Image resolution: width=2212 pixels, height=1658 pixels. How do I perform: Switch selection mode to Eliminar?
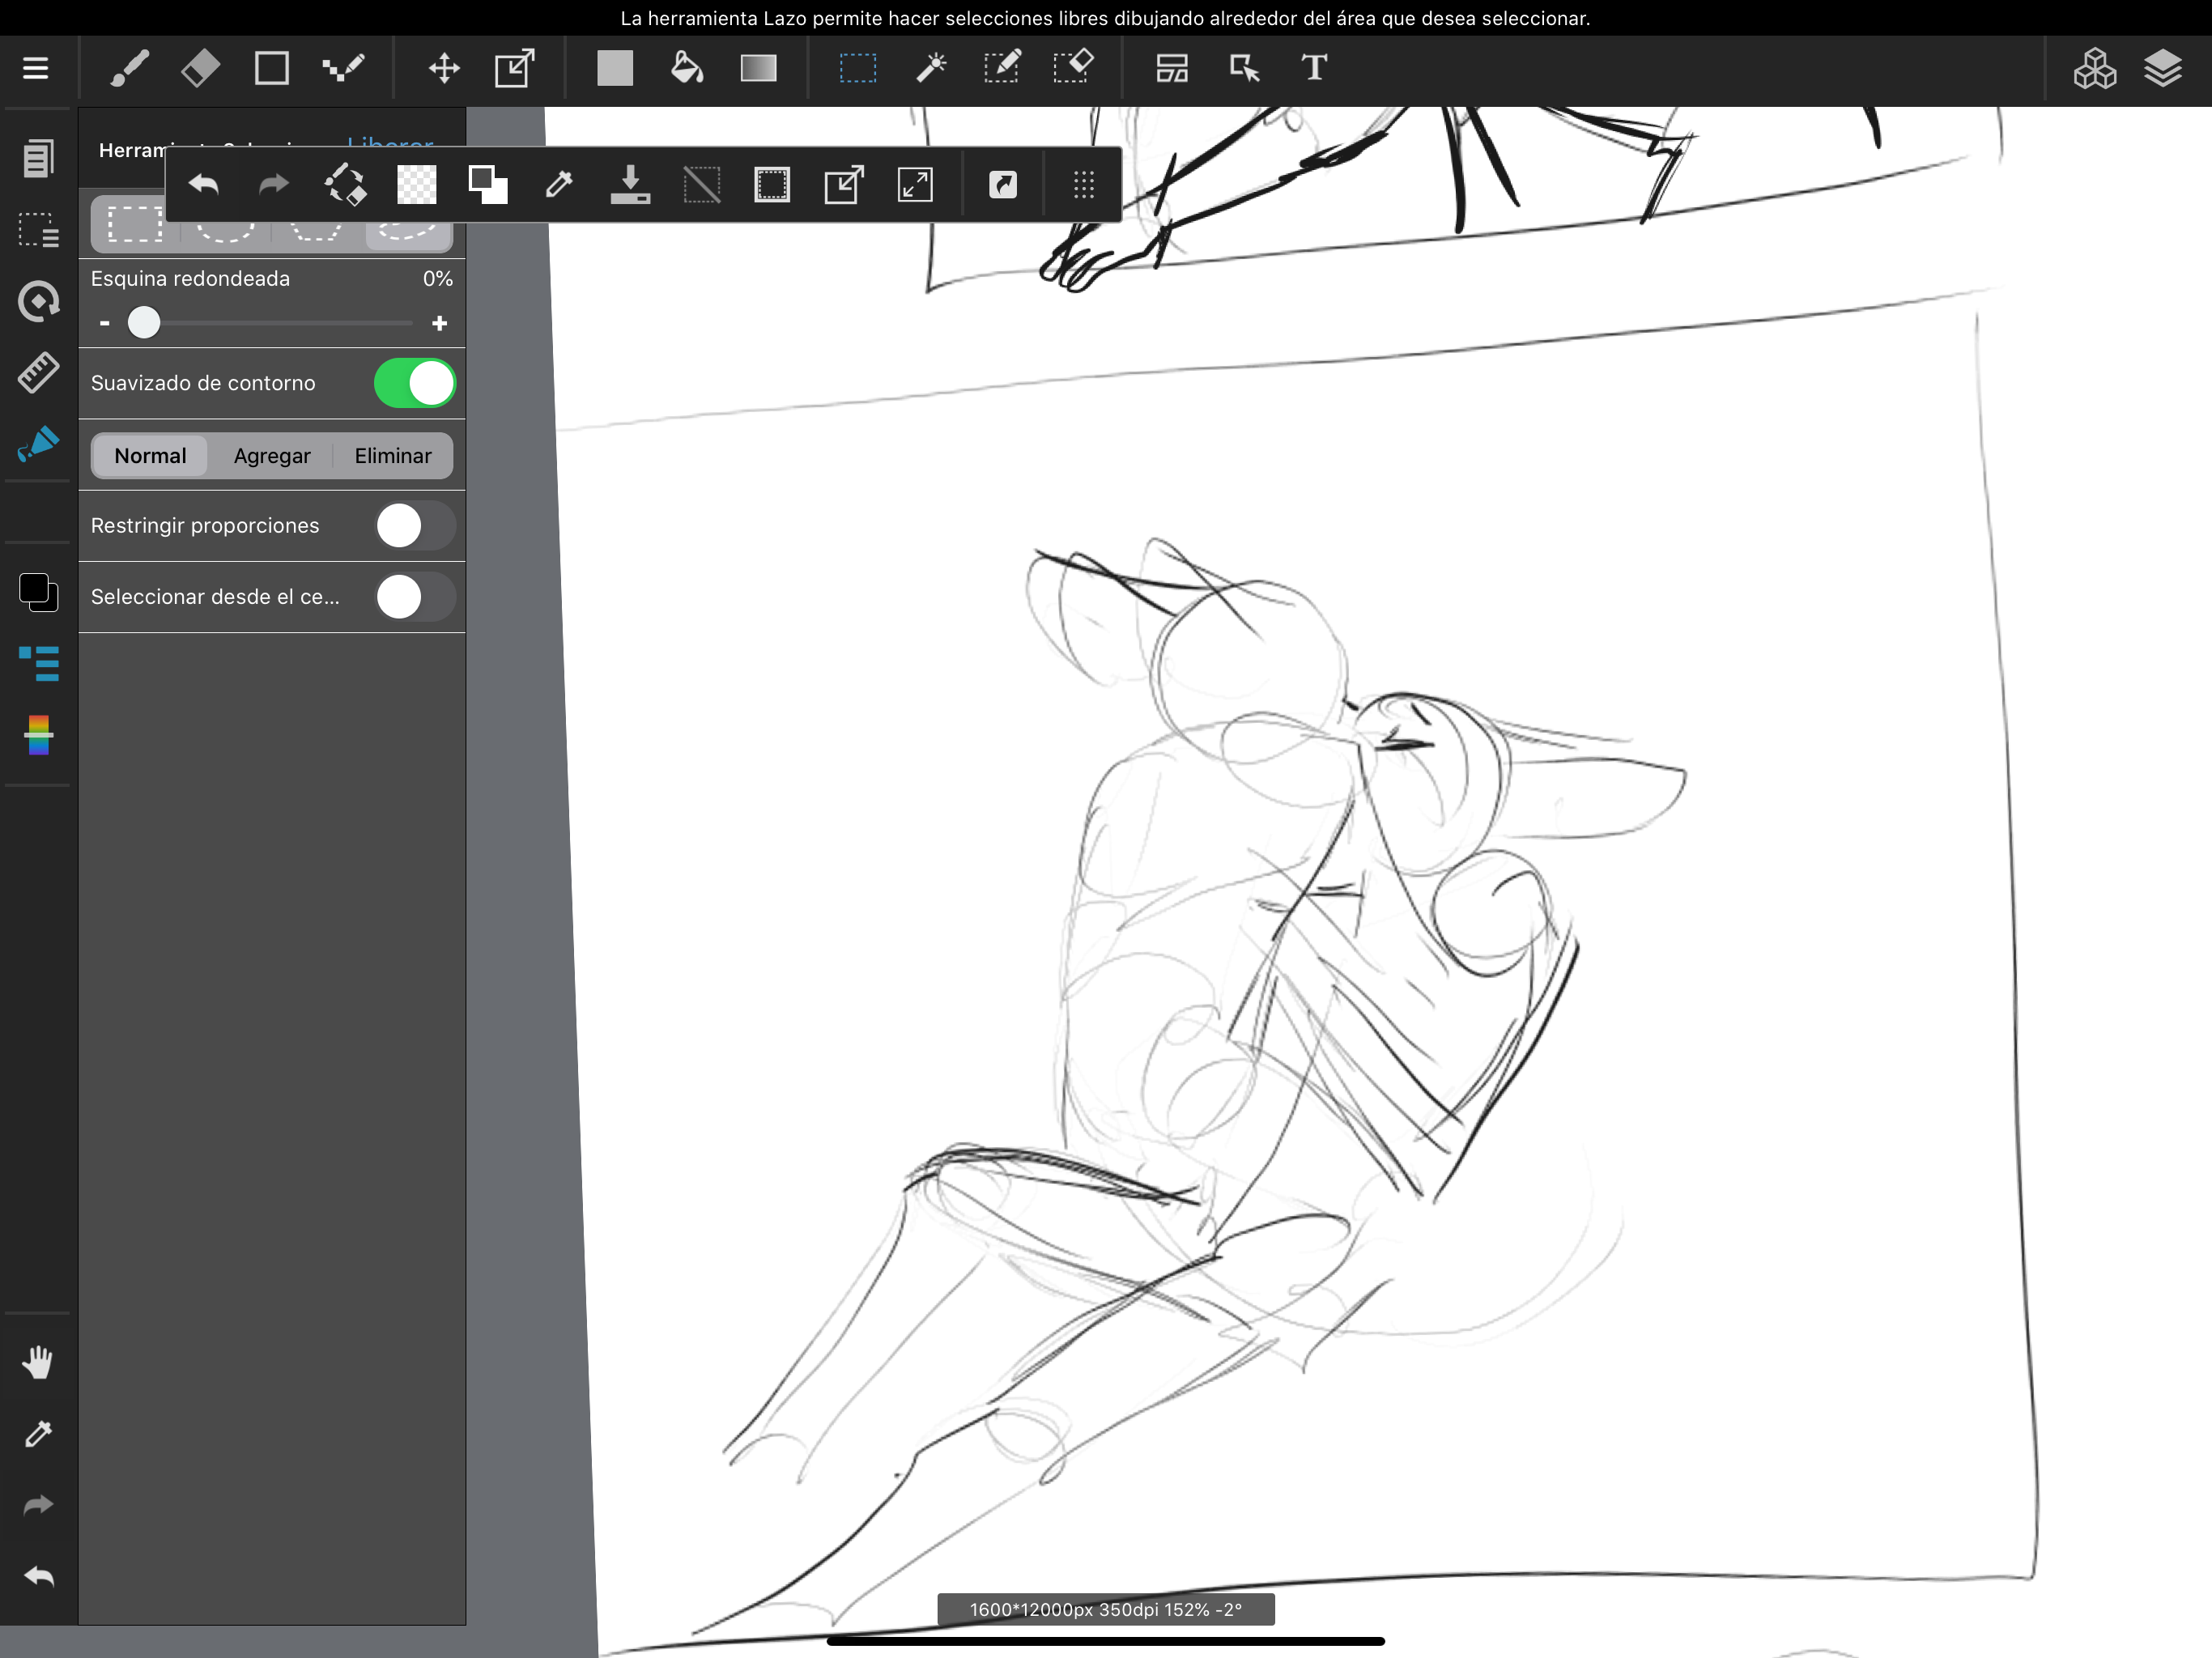pos(392,456)
